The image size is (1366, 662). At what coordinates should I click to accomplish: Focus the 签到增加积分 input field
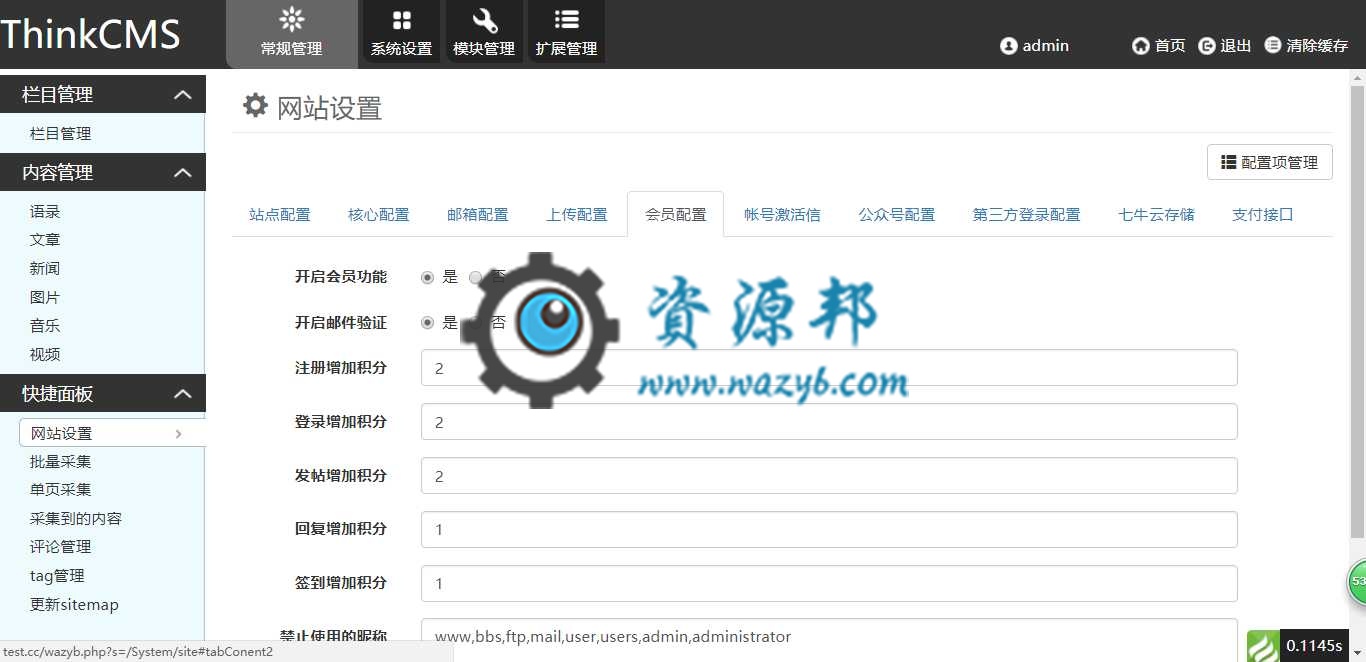point(829,584)
